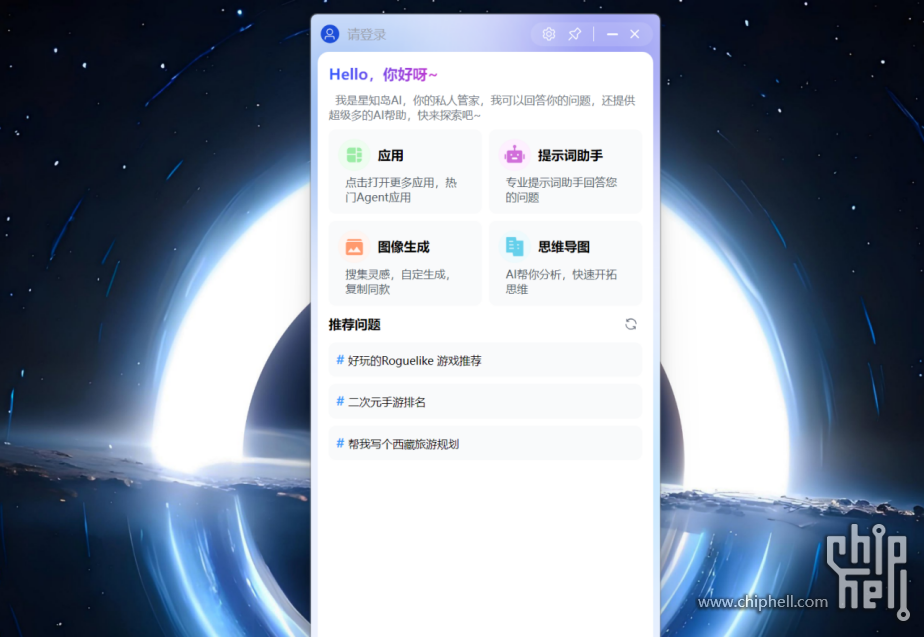Open the 思维导图 card title

coord(563,247)
